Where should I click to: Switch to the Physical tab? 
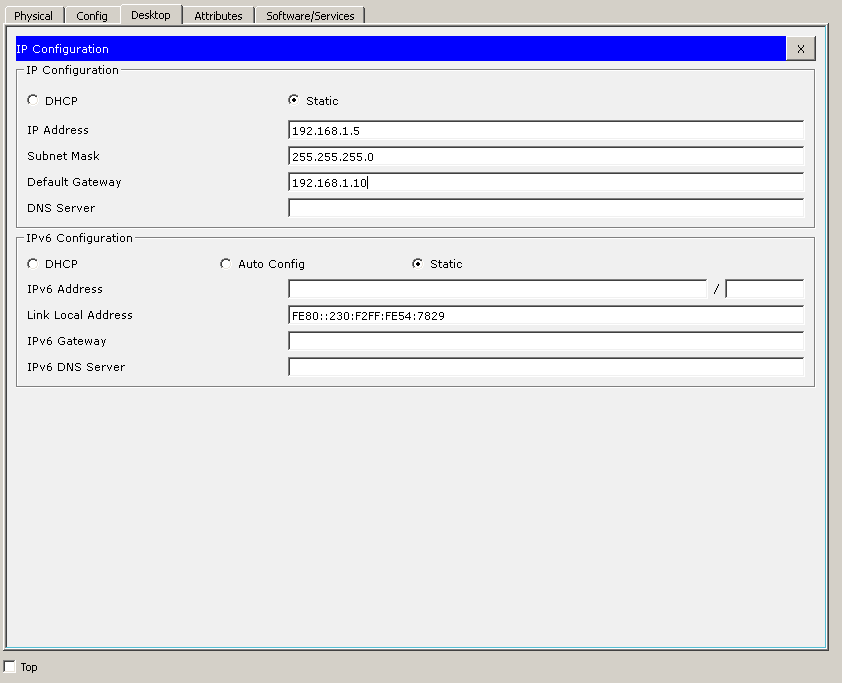34,16
